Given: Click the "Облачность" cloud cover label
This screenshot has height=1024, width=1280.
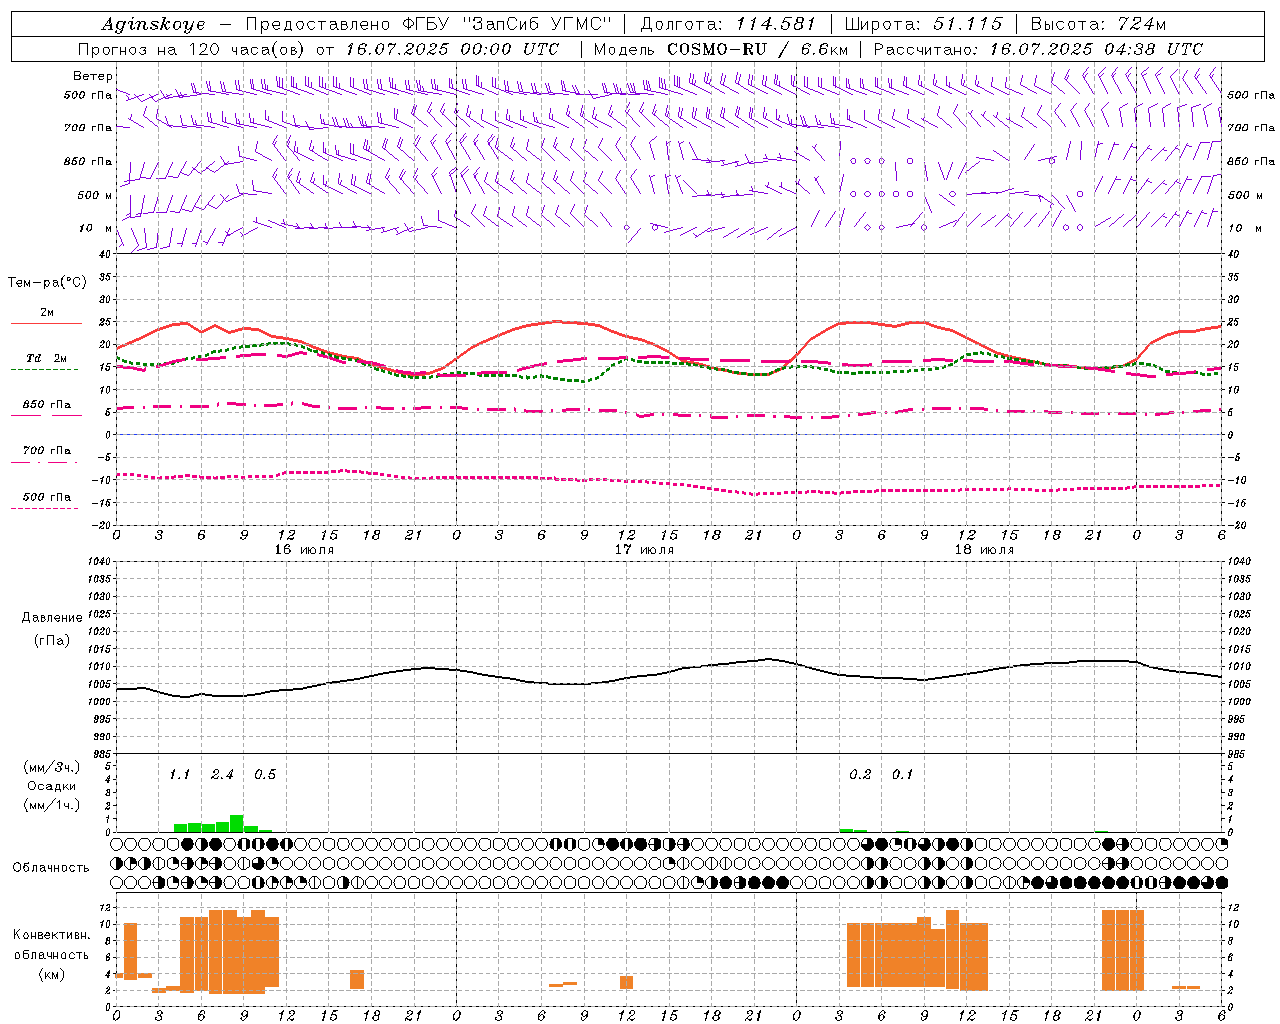Looking at the screenshot, I should (x=51, y=867).
